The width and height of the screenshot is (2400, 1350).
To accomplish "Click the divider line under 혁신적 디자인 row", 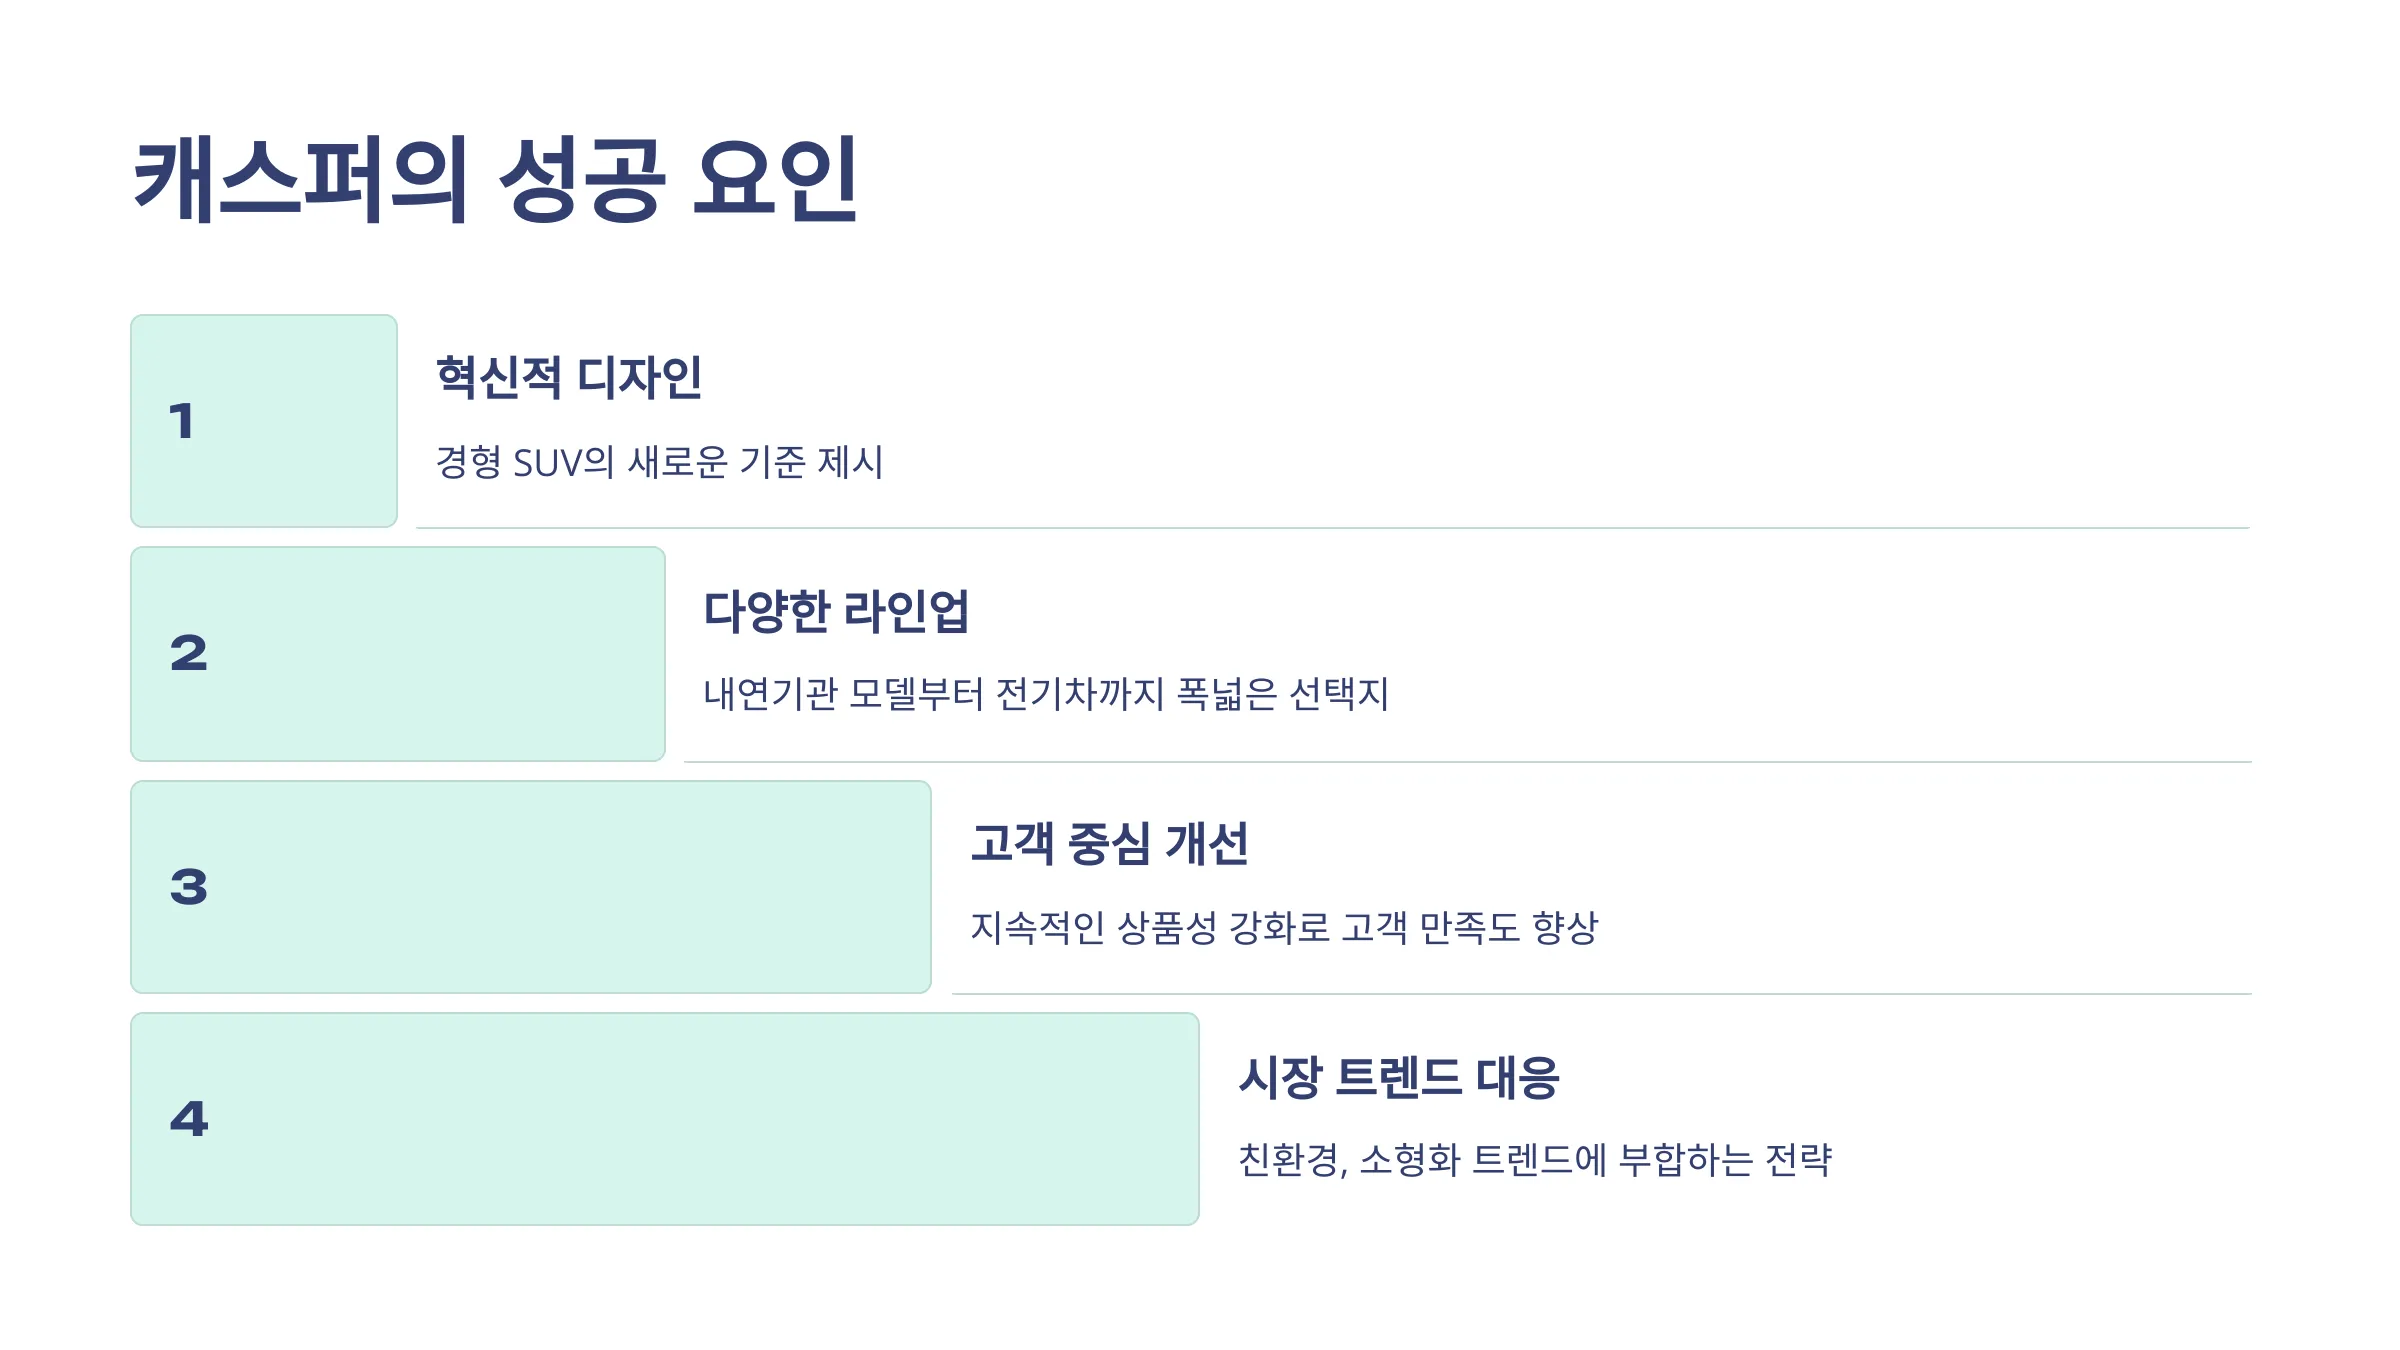I will pos(1333,527).
